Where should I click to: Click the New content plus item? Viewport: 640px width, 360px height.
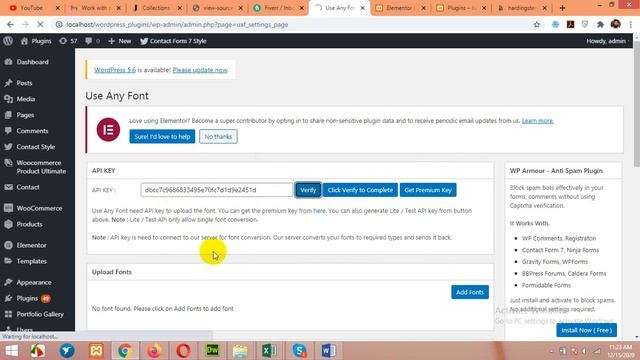pyautogui.click(x=120, y=41)
